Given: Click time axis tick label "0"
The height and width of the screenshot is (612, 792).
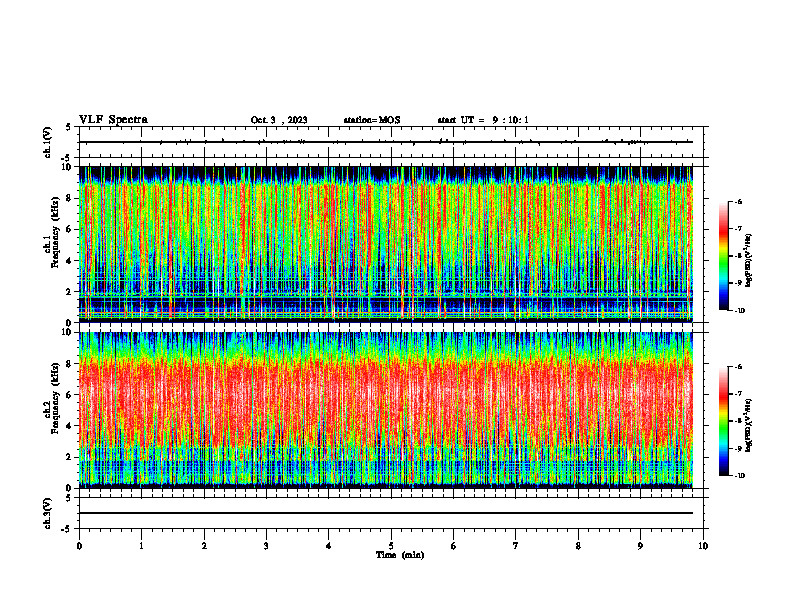Looking at the screenshot, I should (x=79, y=546).
